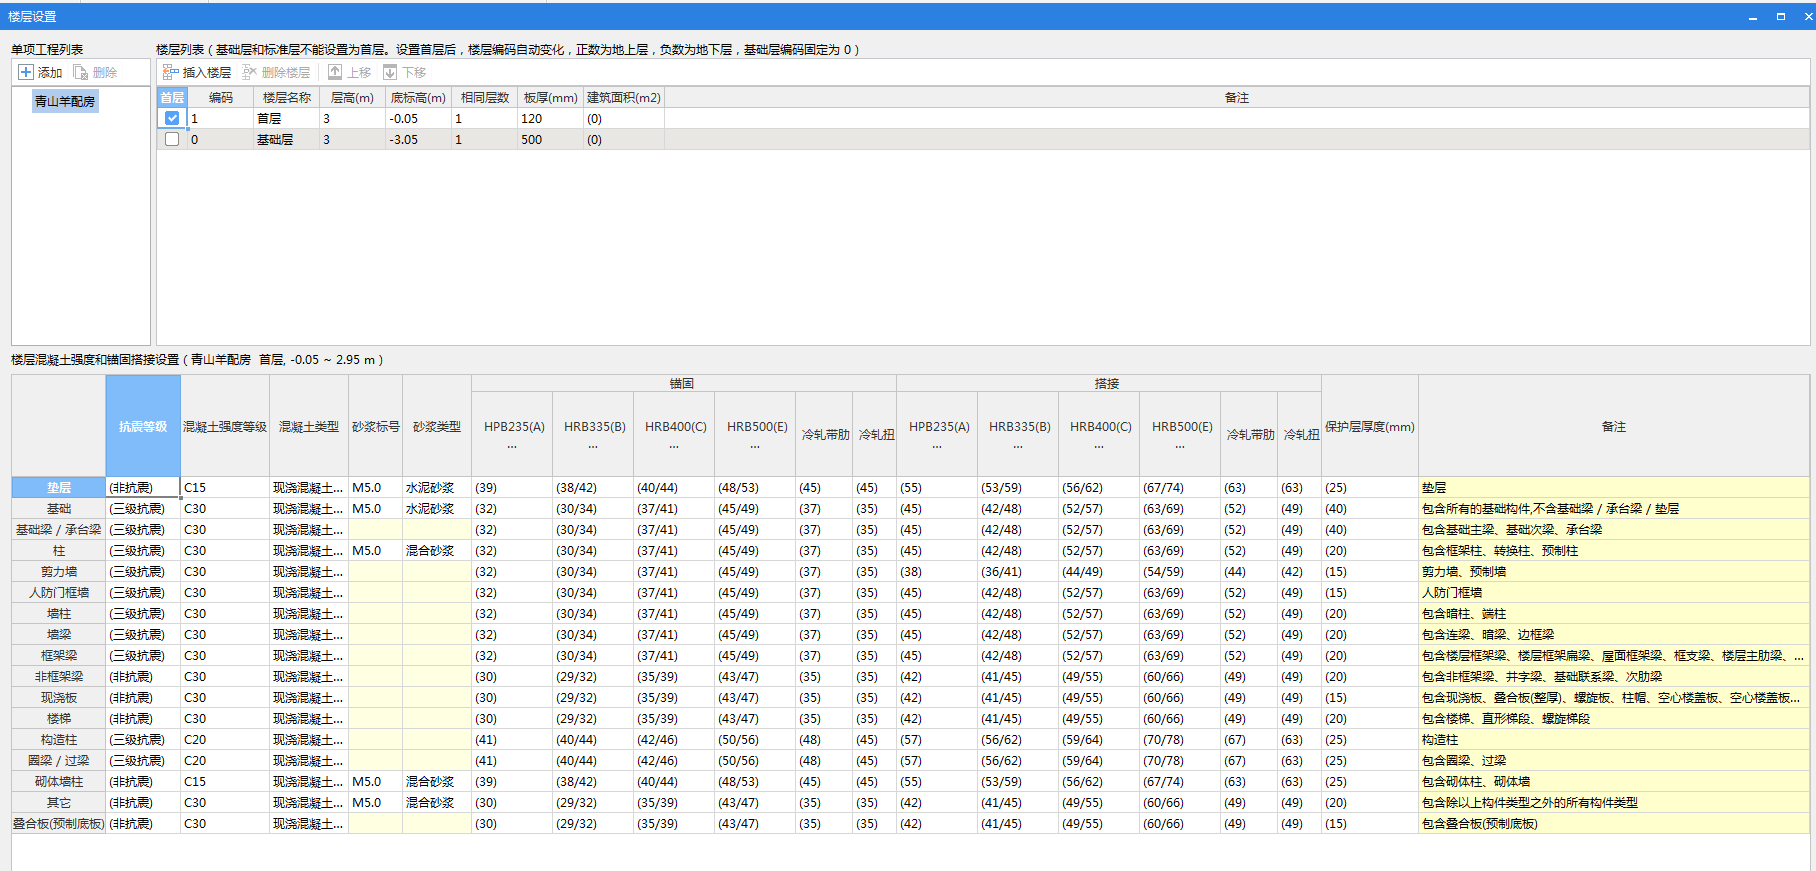
Task: Select the 基础层 floor name cell
Action: (287, 139)
